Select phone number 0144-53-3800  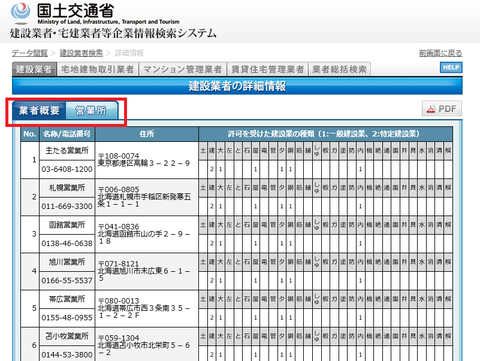67,355
